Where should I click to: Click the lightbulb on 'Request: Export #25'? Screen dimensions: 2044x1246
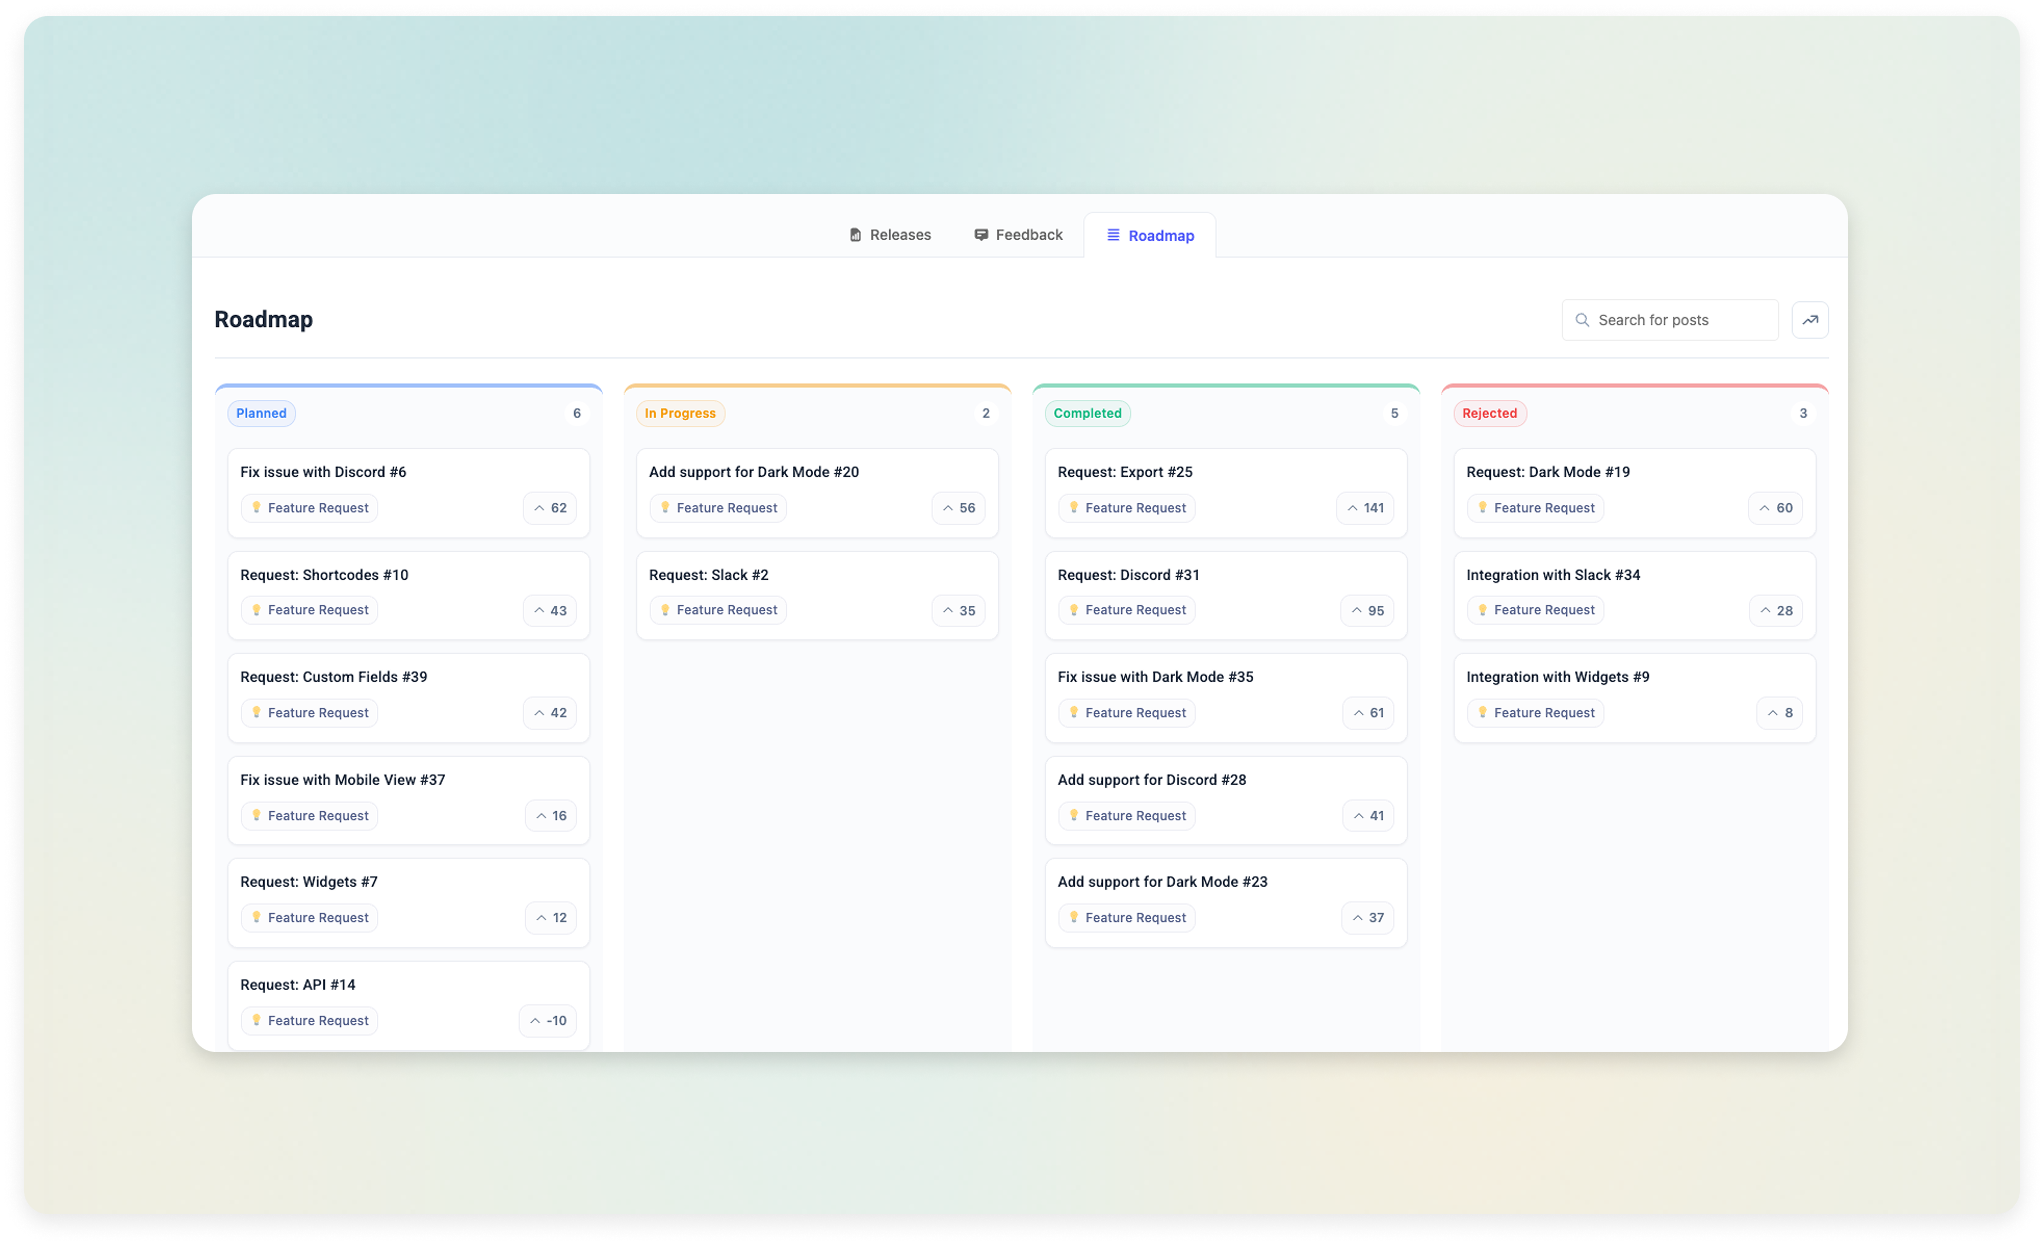coord(1075,508)
